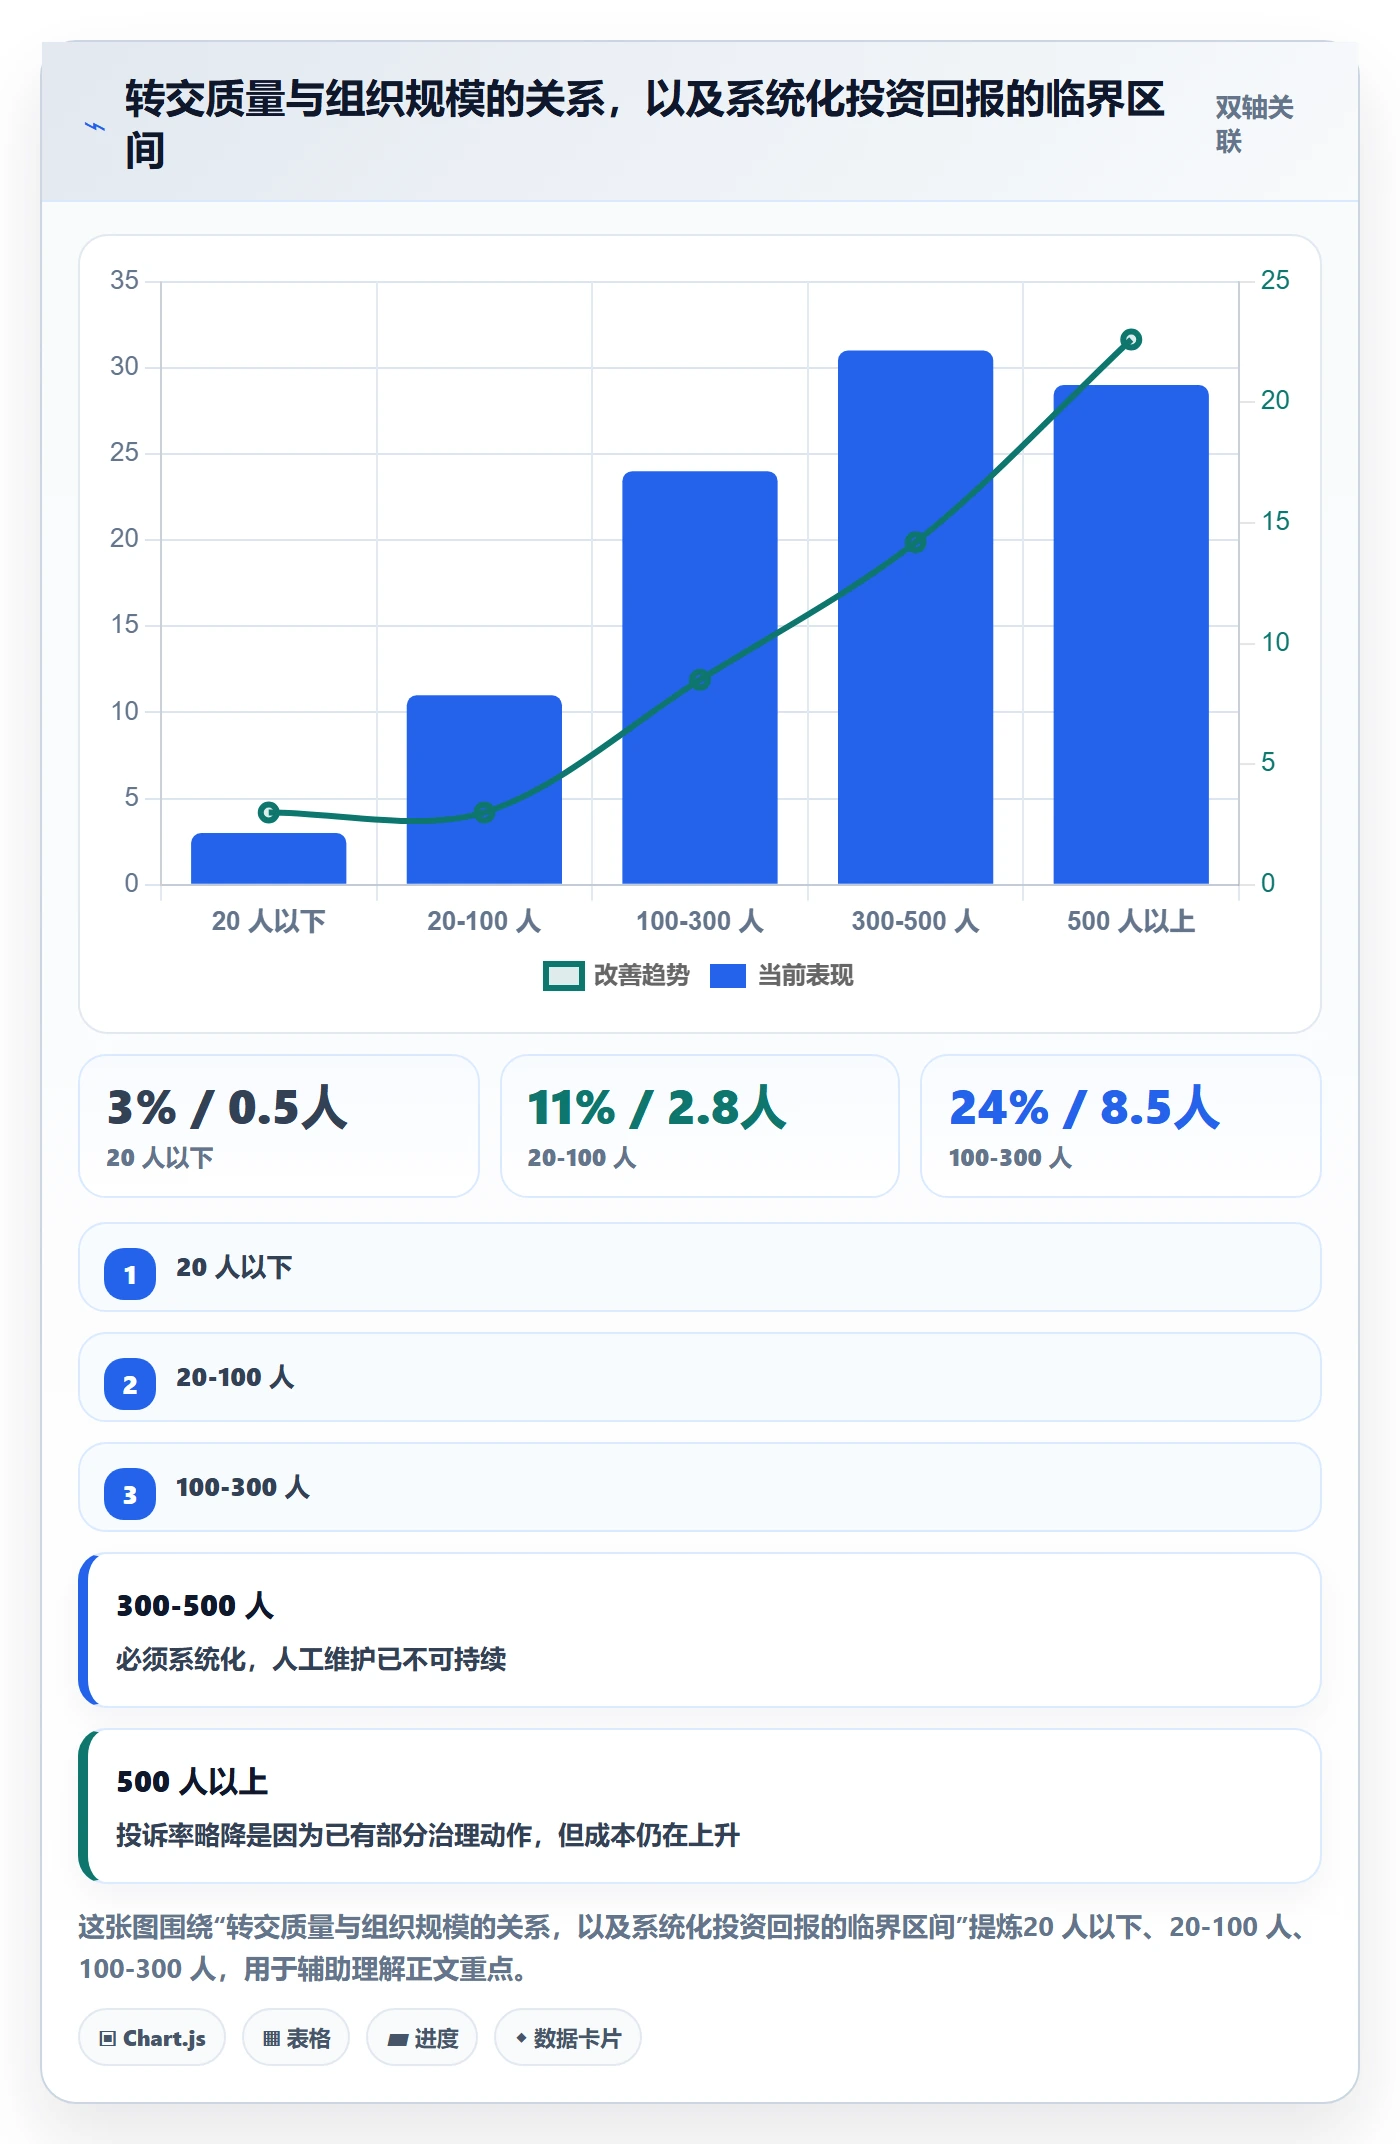Image resolution: width=1400 pixels, height=2144 pixels.
Task: Click the 3% / 0.5人 data card
Action: click(x=279, y=1126)
